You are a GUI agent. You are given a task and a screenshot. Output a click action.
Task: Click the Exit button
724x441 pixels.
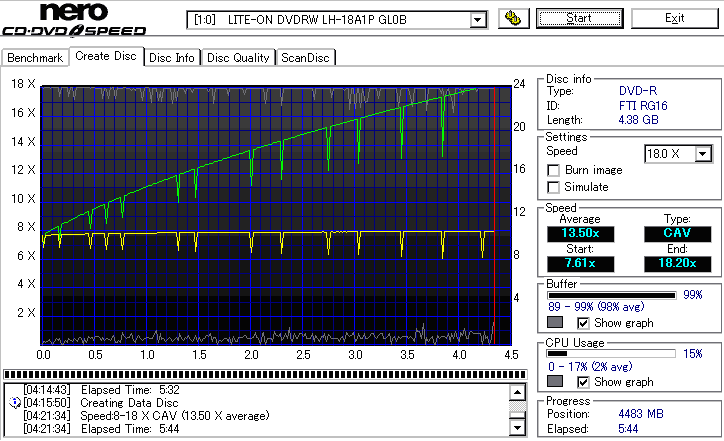(x=675, y=18)
